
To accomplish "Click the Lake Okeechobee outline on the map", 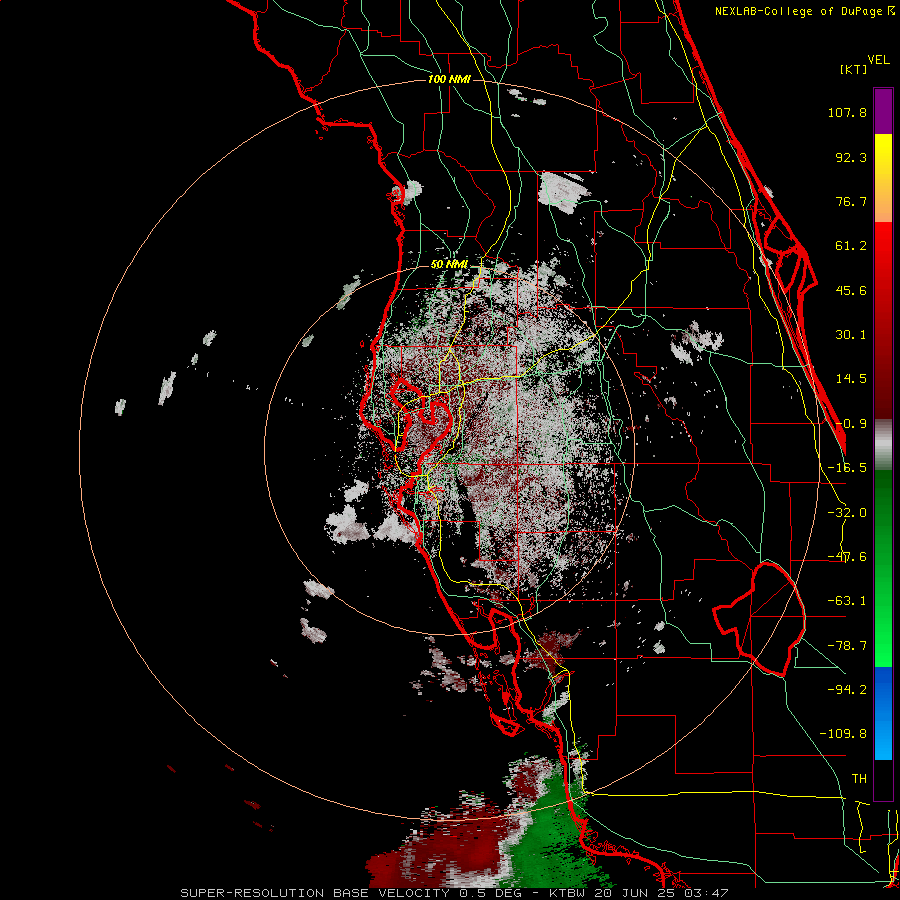I will tap(759, 619).
